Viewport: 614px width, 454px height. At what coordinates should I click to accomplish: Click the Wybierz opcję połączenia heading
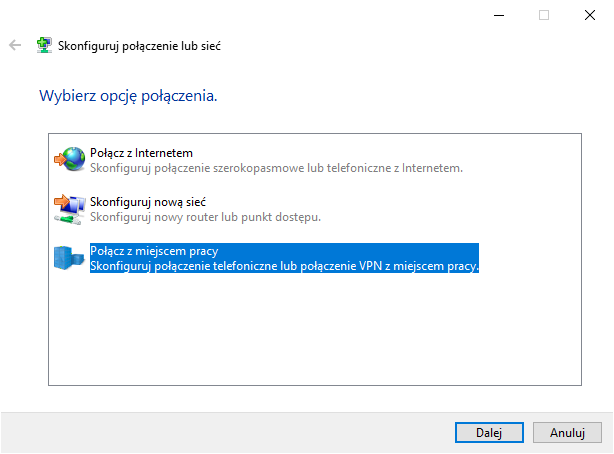click(x=128, y=96)
